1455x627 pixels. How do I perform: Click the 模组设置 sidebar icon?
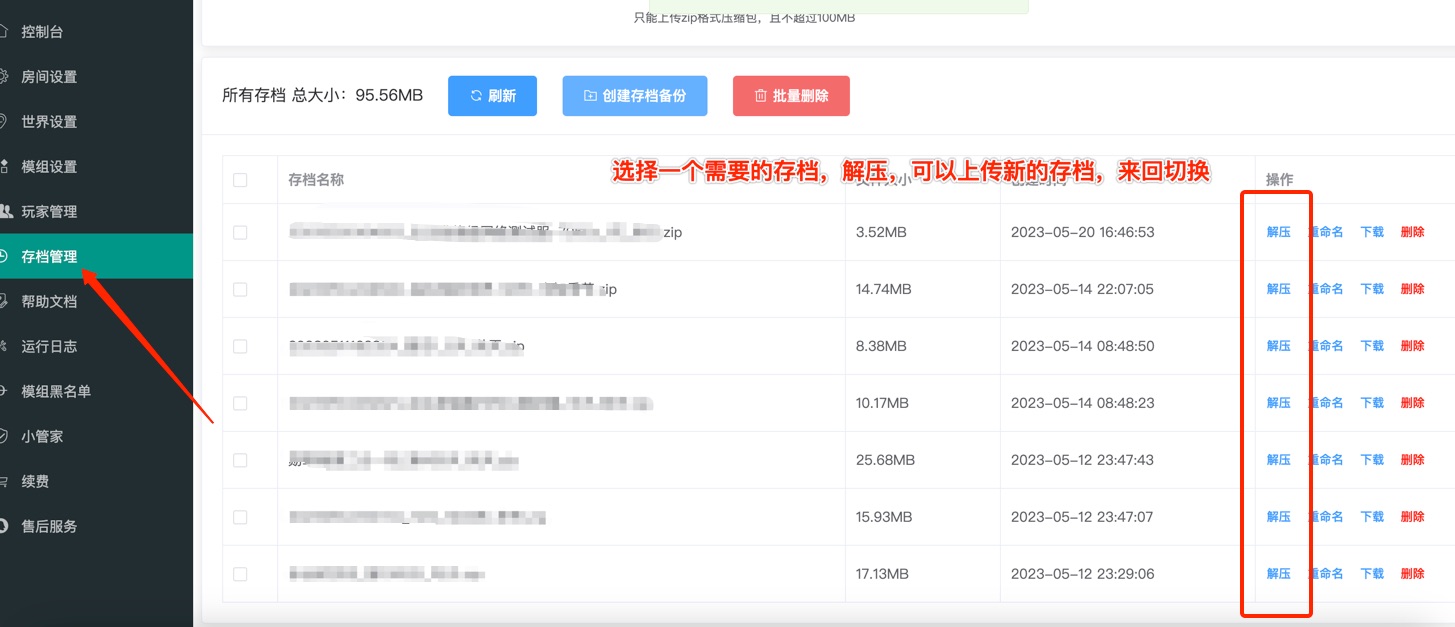4,167
